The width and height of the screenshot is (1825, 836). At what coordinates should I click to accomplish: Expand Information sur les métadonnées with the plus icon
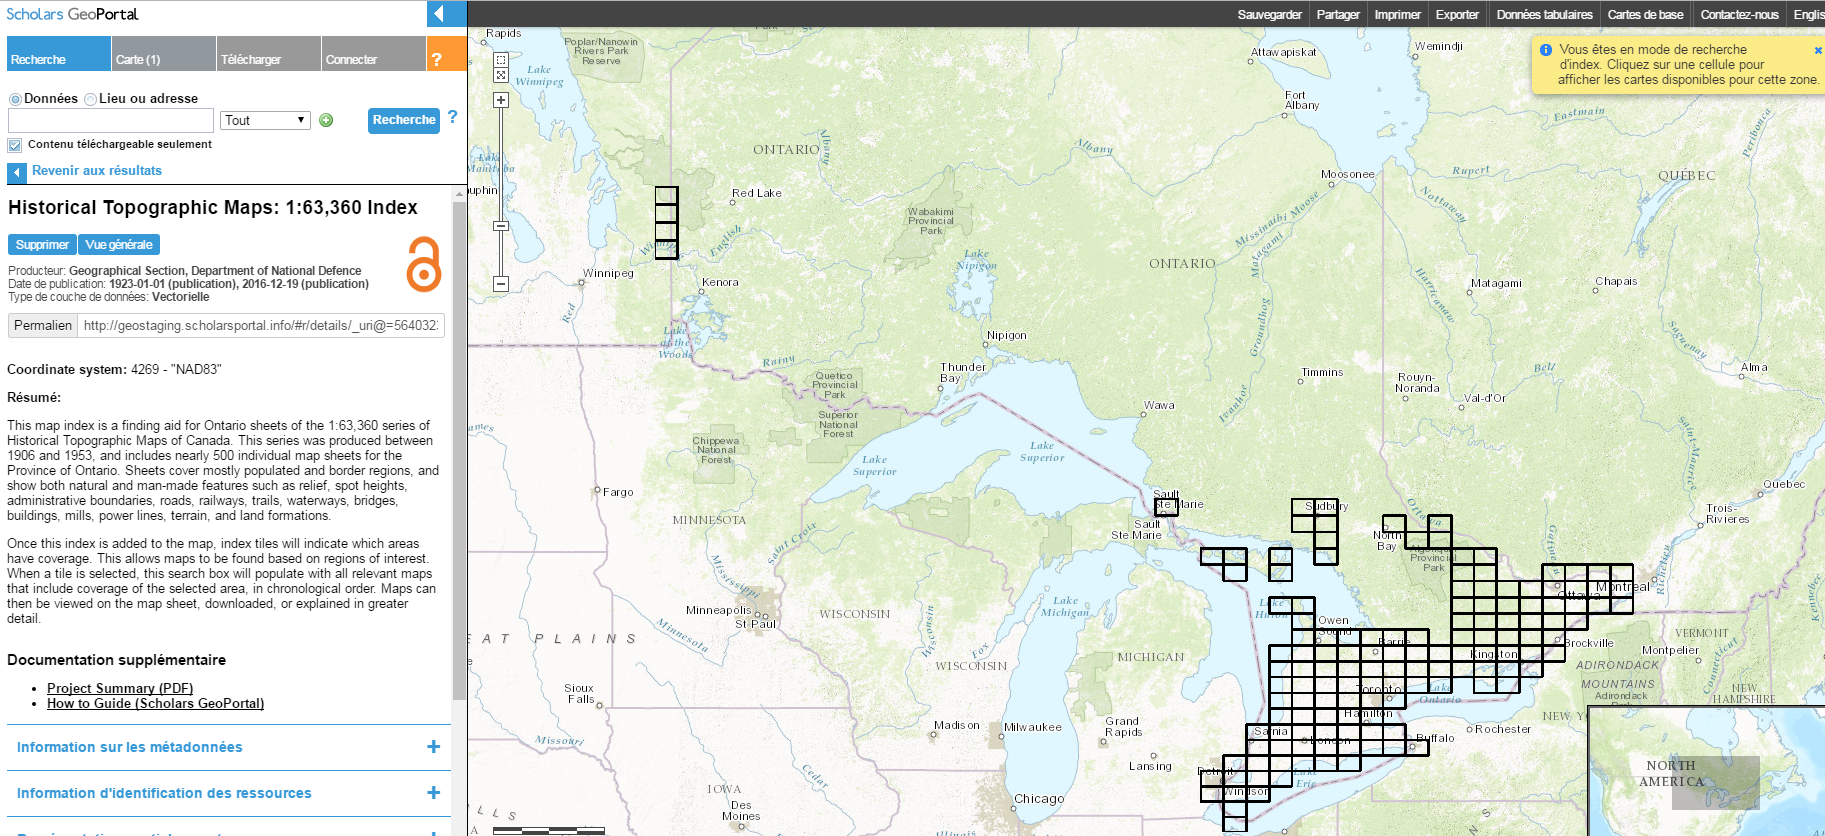434,747
